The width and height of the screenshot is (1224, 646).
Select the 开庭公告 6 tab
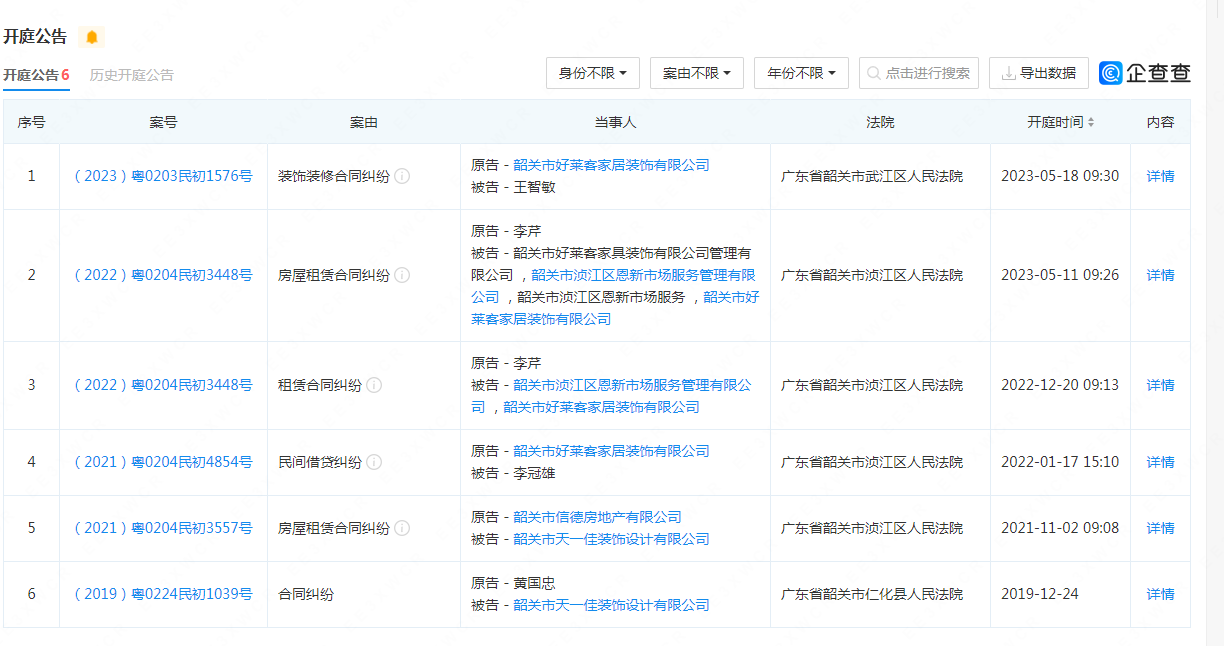[x=36, y=75]
